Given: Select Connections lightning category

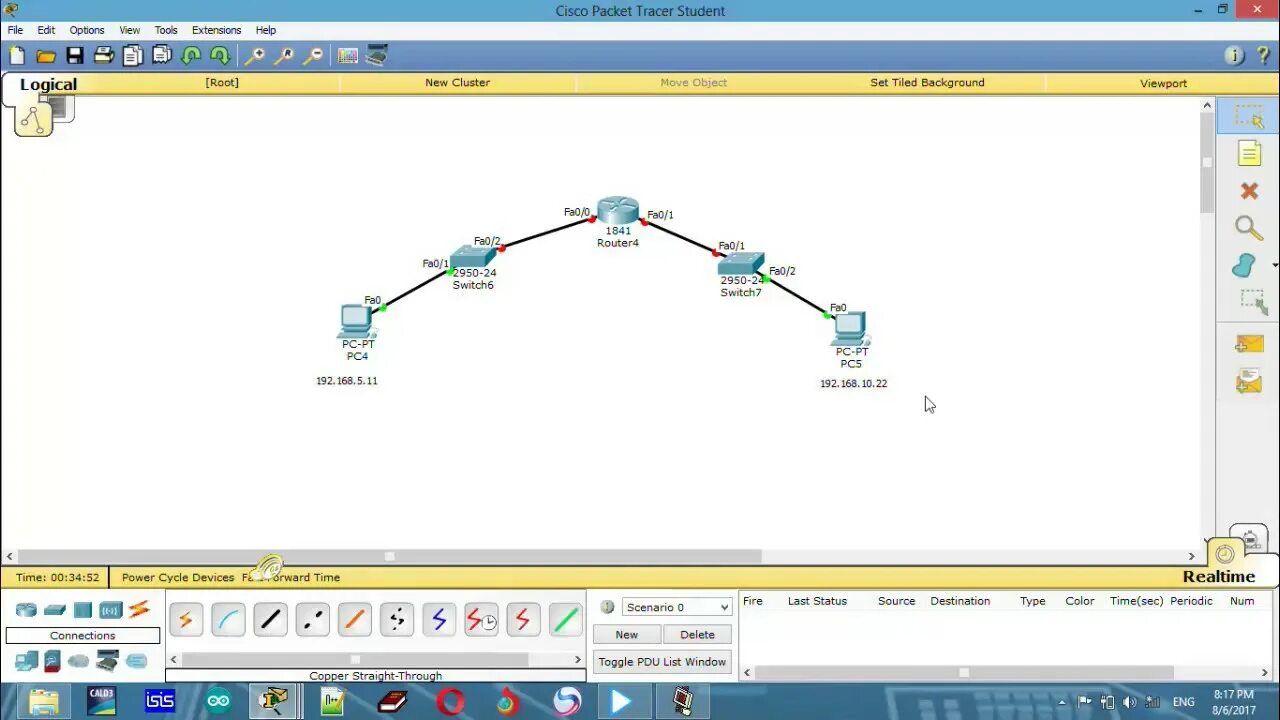Looking at the screenshot, I should (139, 608).
